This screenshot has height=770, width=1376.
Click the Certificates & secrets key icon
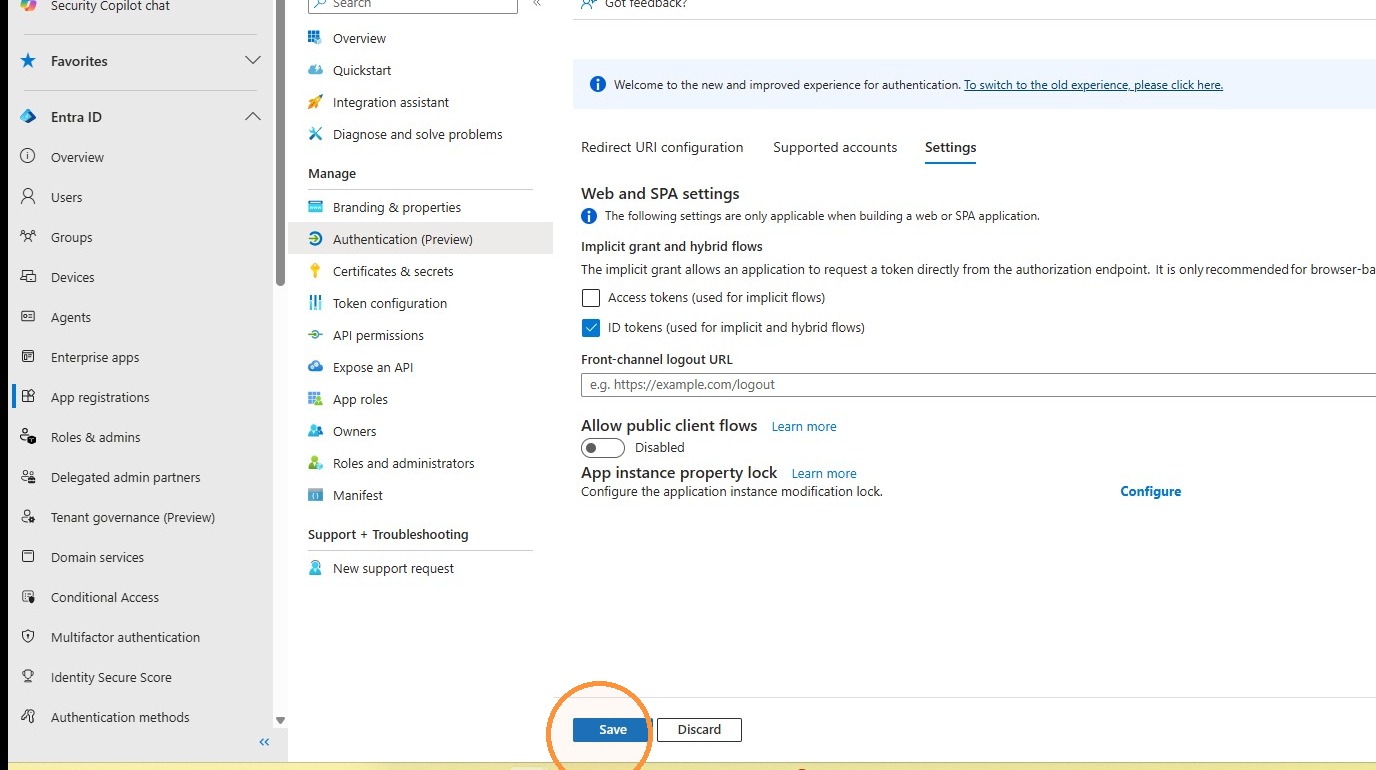pos(315,271)
